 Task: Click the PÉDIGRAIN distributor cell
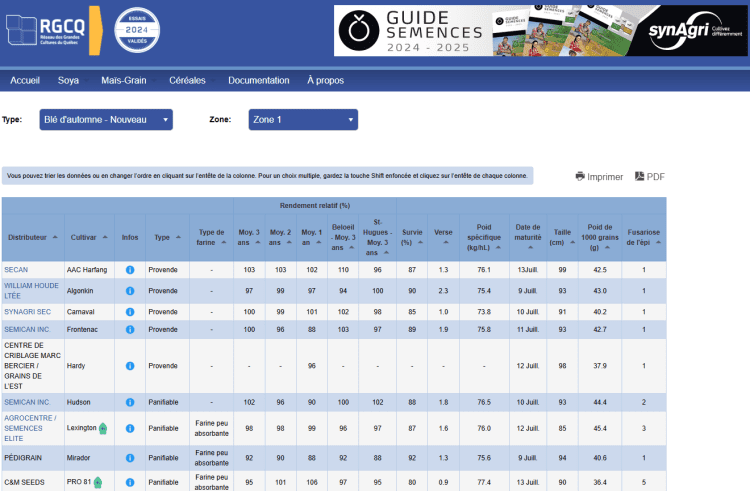point(33,458)
